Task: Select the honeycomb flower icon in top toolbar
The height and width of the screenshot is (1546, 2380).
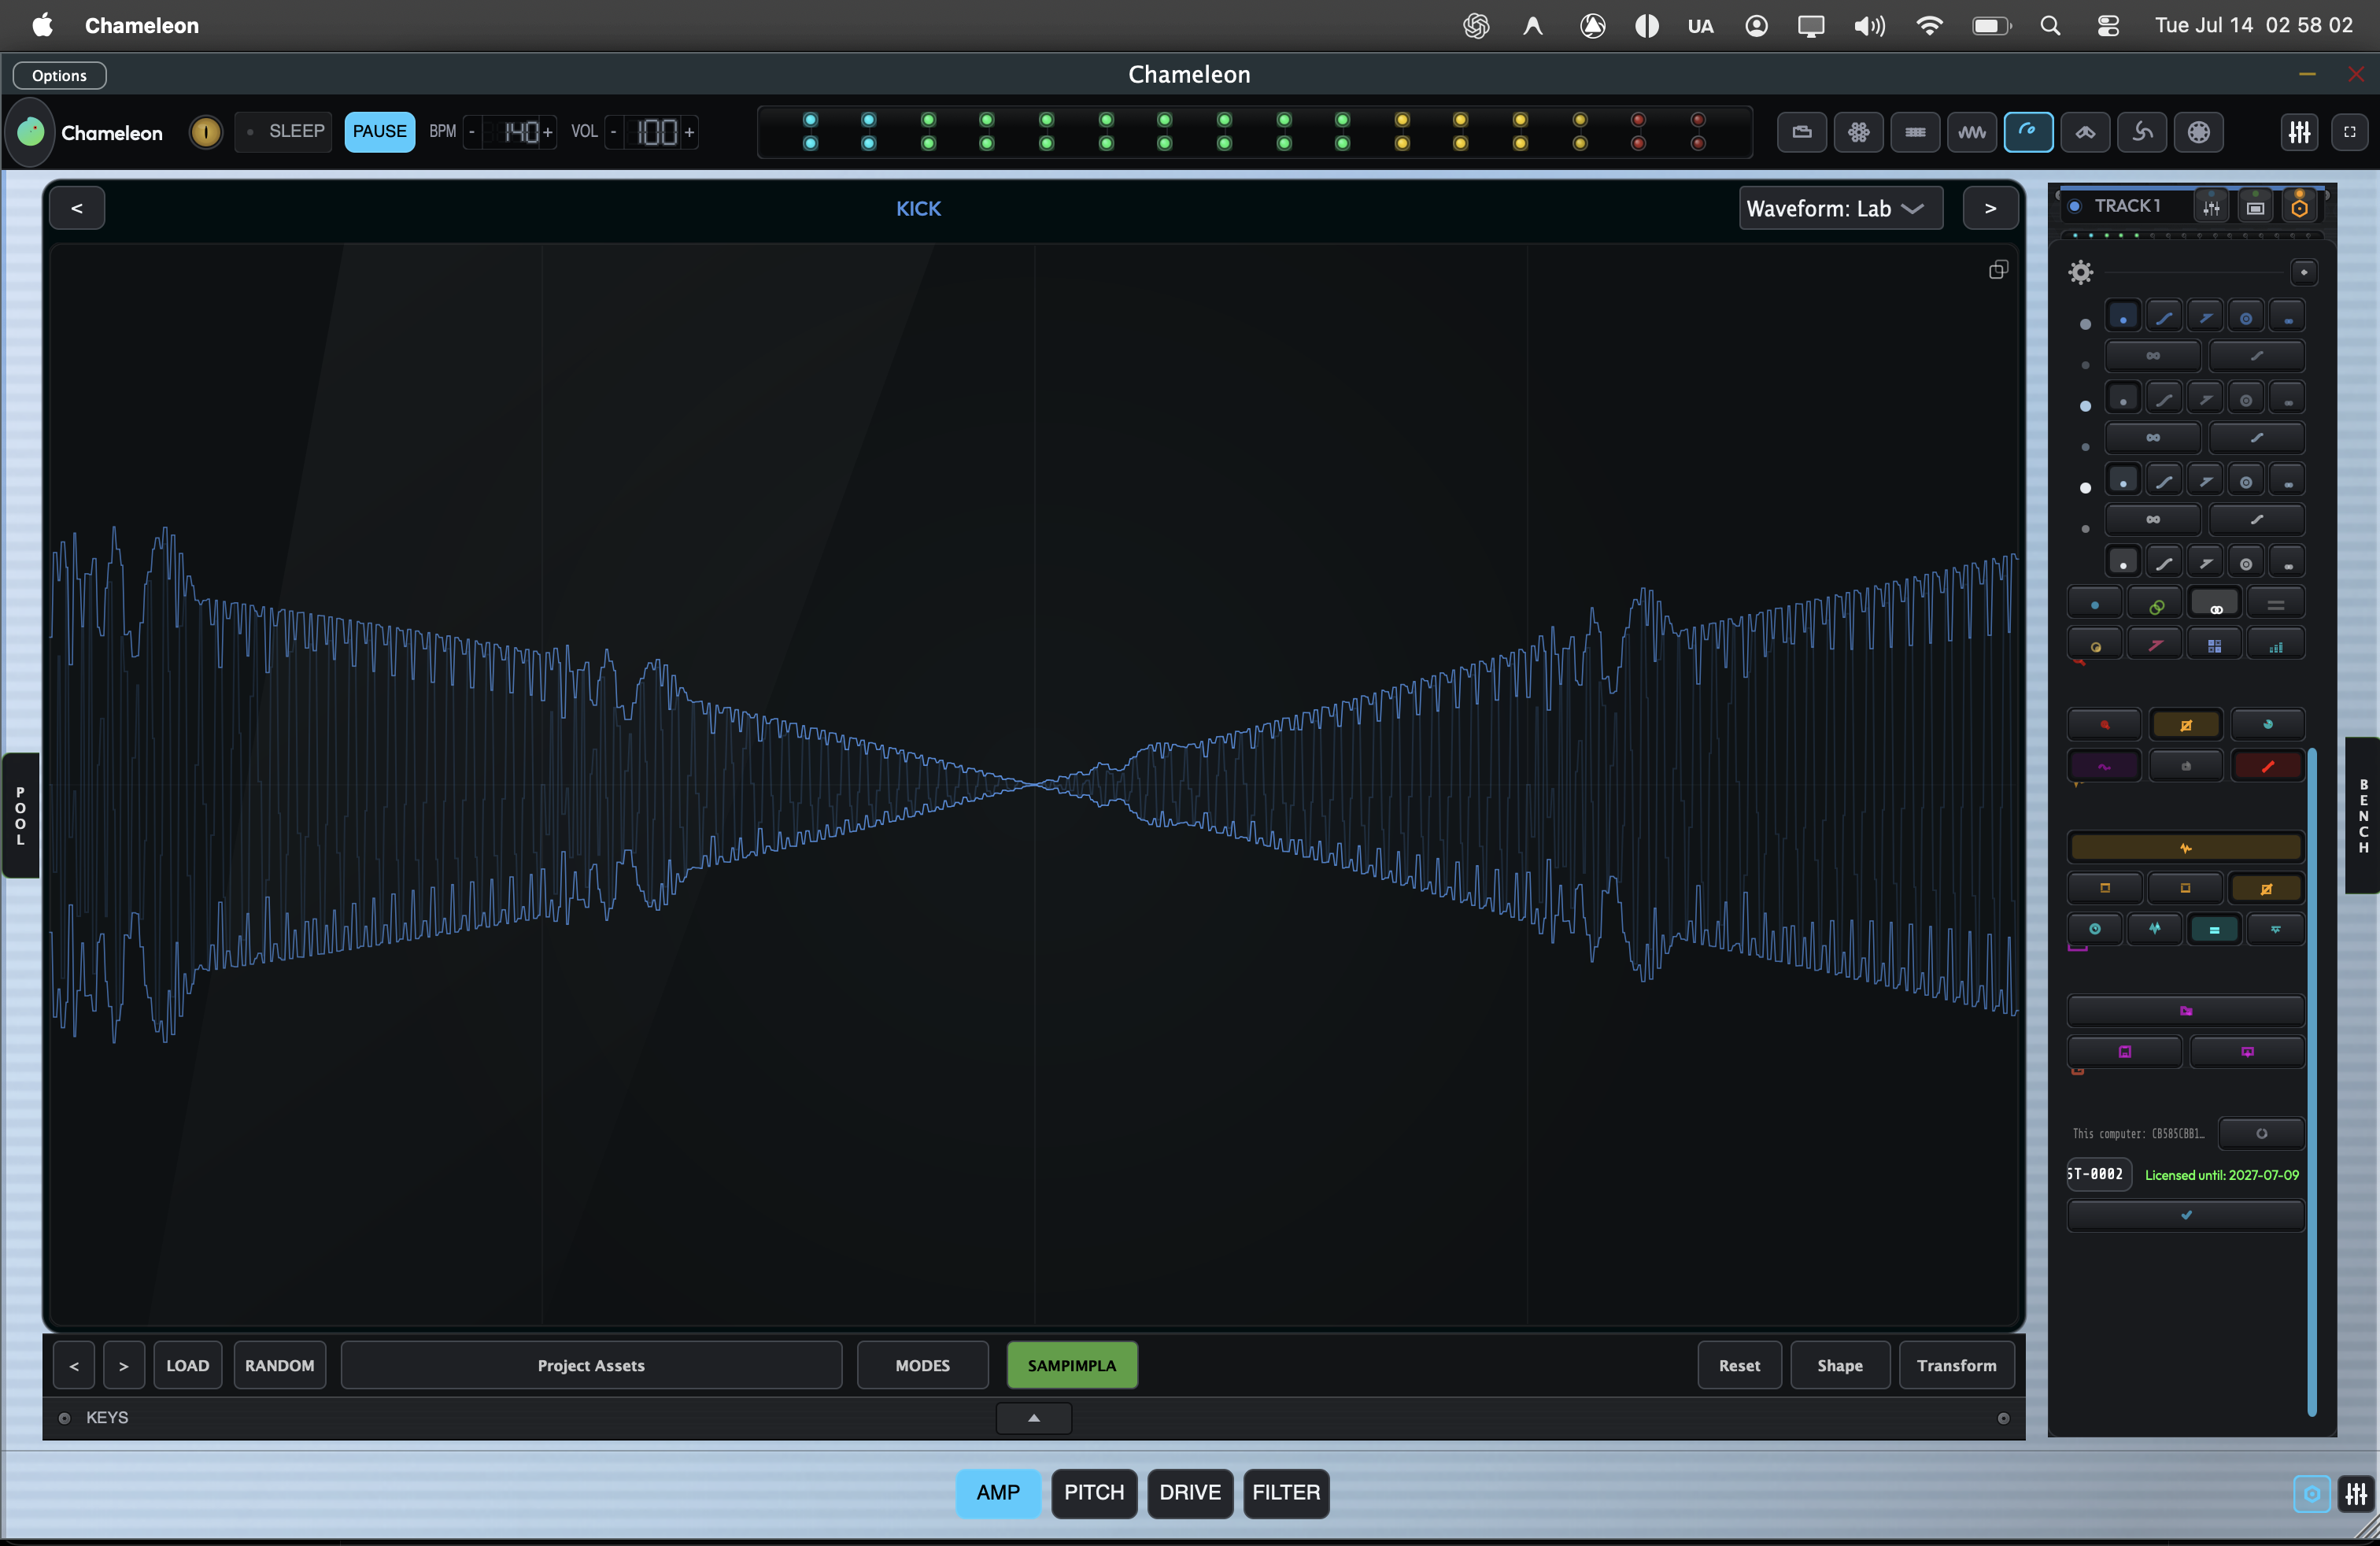Action: pyautogui.click(x=1859, y=132)
